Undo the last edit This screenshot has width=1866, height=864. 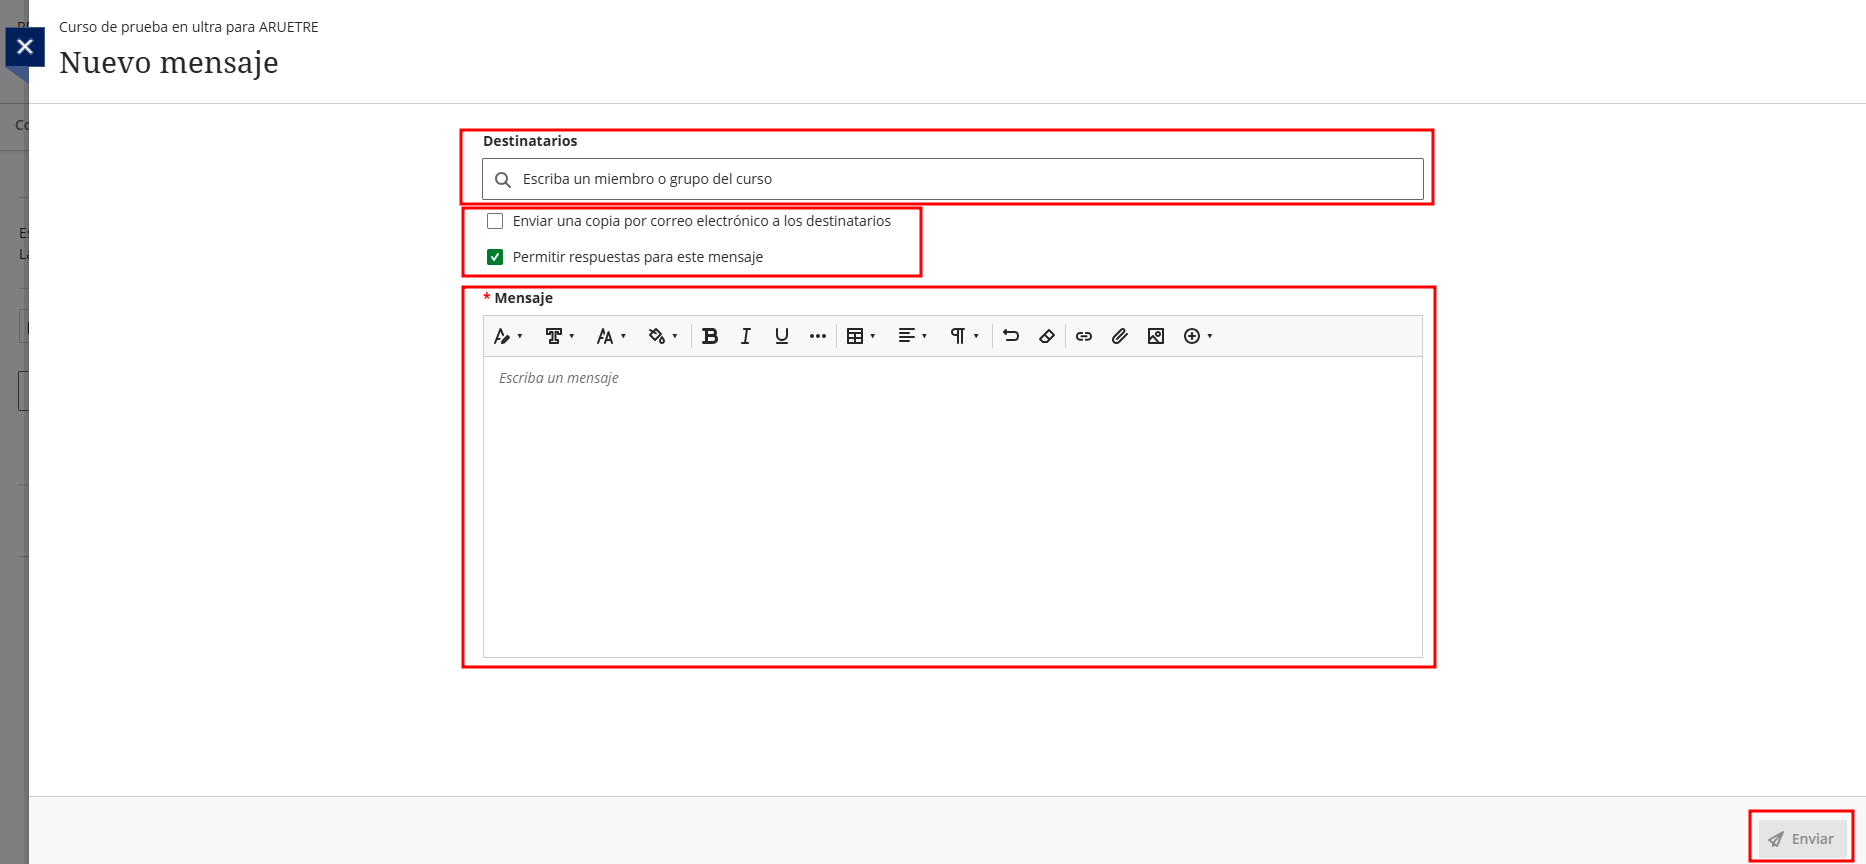coord(1011,336)
